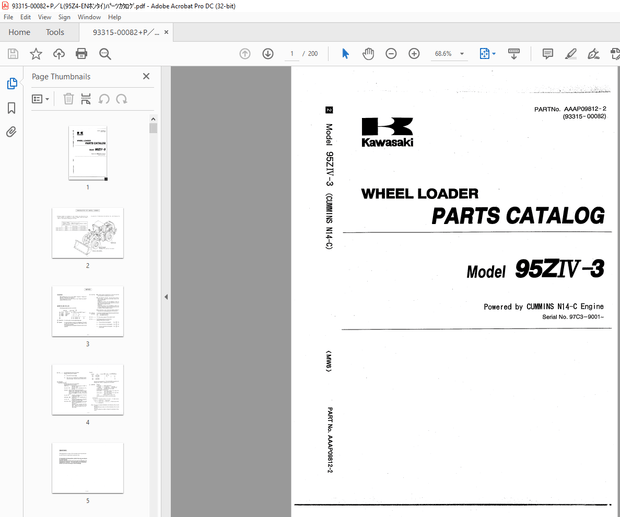Go to next page arrow
This screenshot has height=517, width=620.
[268, 53]
